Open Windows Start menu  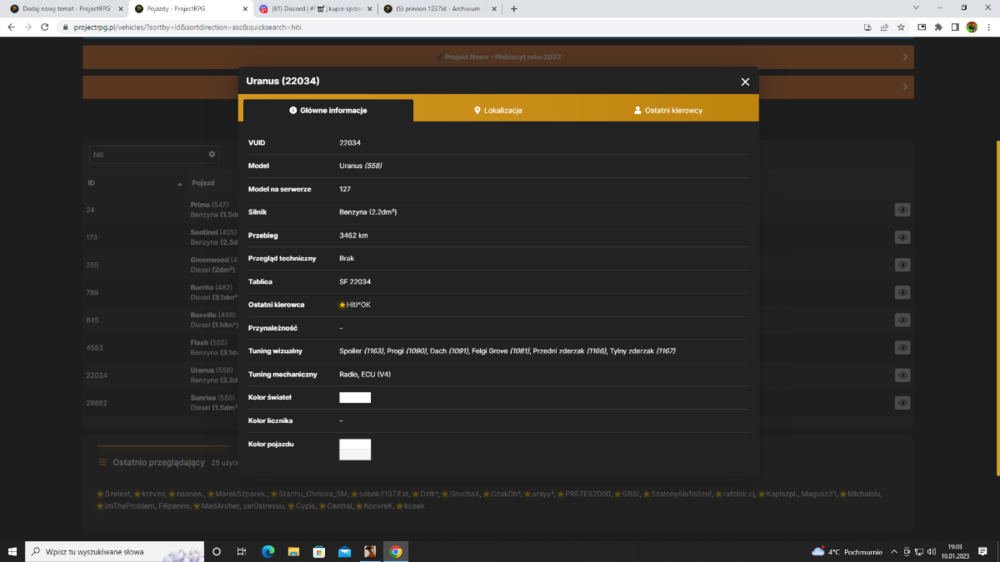coord(12,552)
